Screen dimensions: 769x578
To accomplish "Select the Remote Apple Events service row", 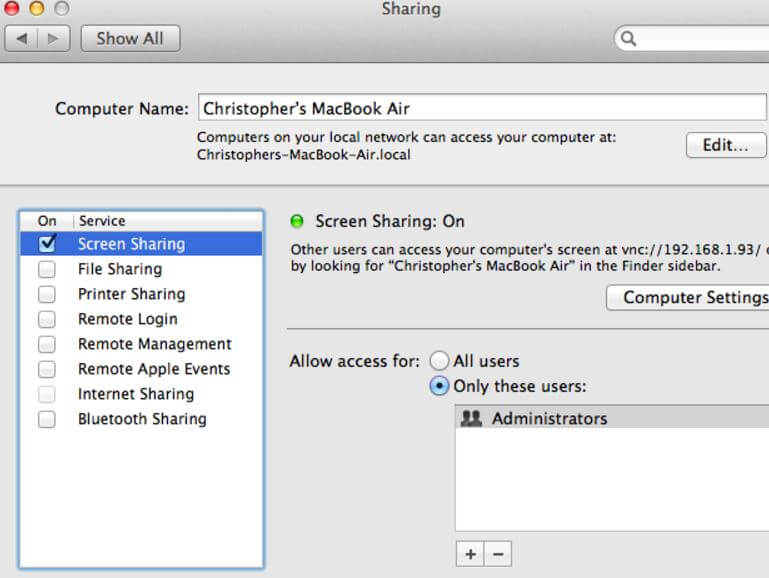I will tap(141, 369).
